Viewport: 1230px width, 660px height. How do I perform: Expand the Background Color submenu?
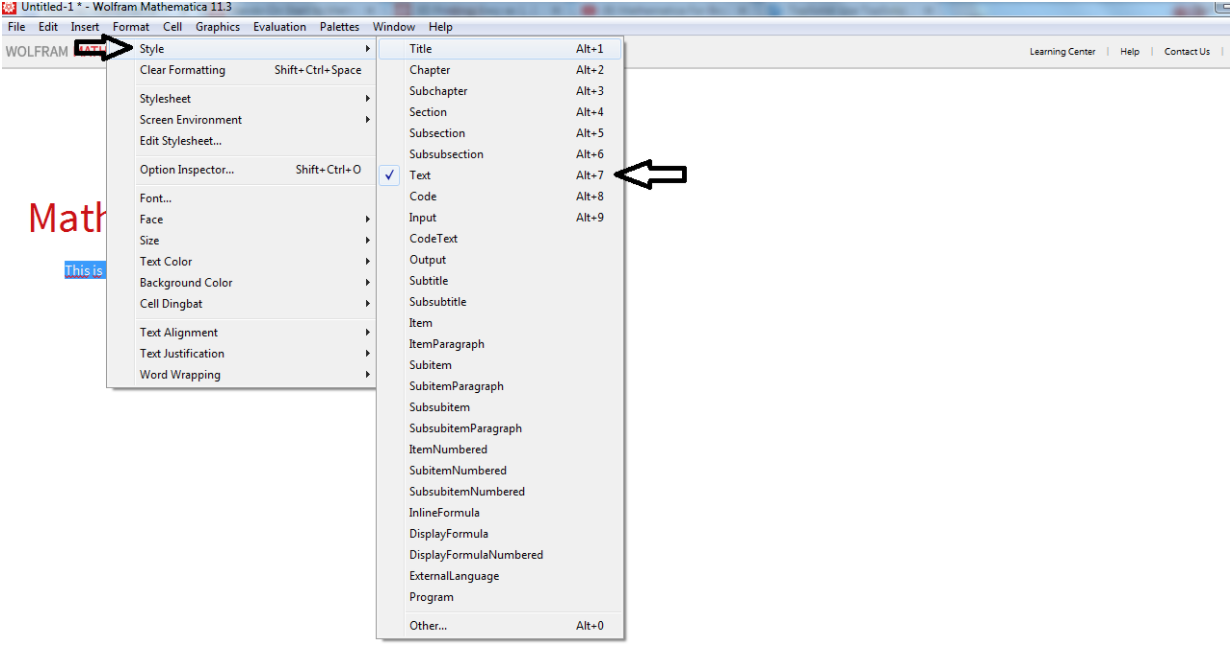click(x=242, y=283)
